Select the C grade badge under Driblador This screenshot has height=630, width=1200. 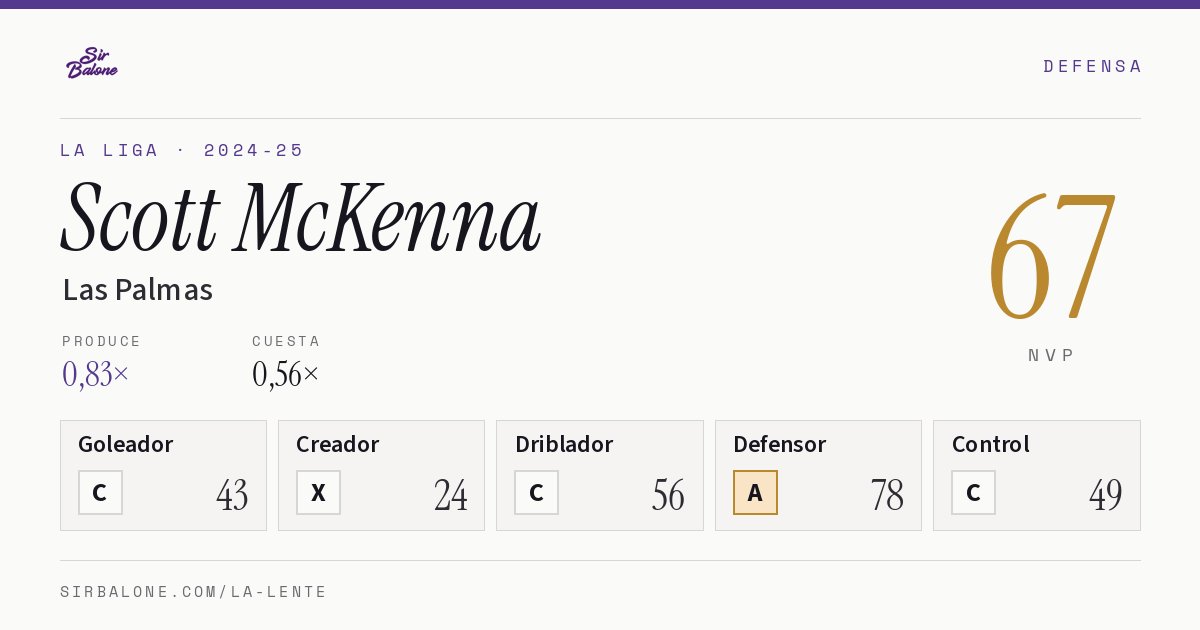(537, 493)
